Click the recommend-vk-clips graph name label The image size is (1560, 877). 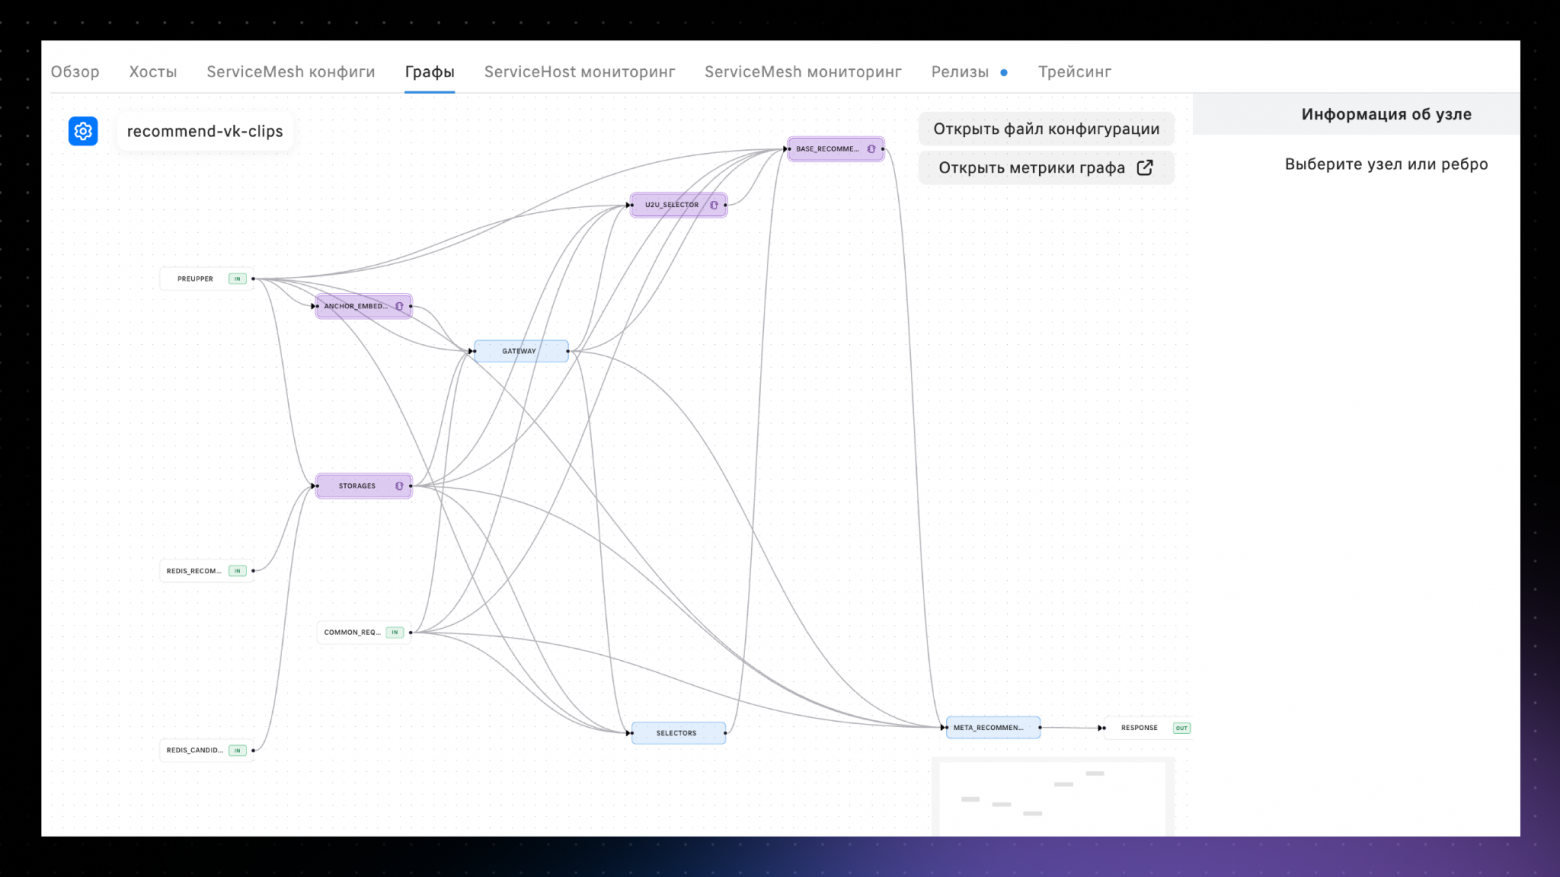205,131
